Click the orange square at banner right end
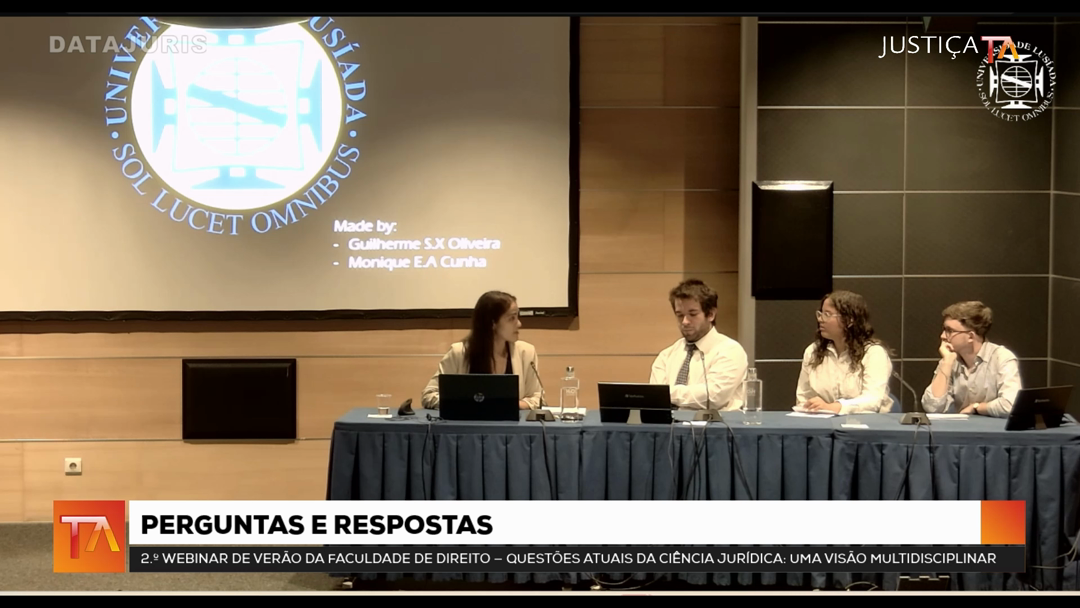Image resolution: width=1080 pixels, height=608 pixels. coord(1003,523)
